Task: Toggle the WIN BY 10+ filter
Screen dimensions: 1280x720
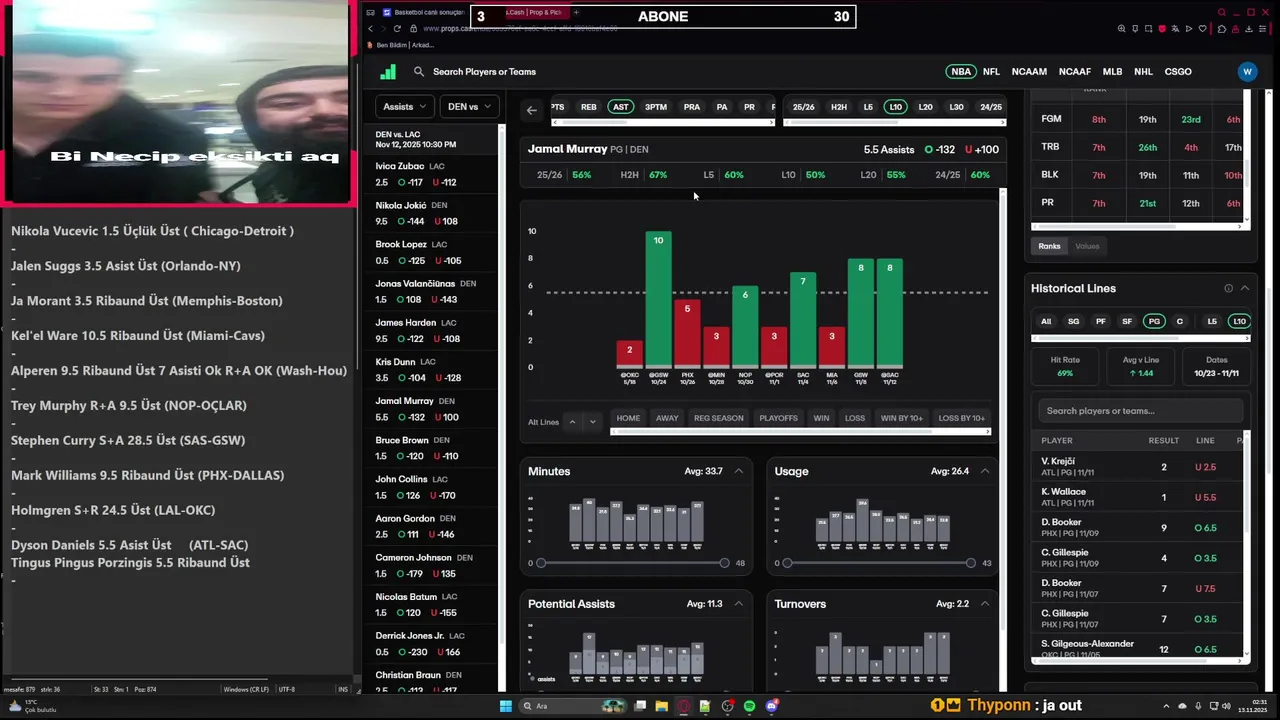Action: (902, 418)
